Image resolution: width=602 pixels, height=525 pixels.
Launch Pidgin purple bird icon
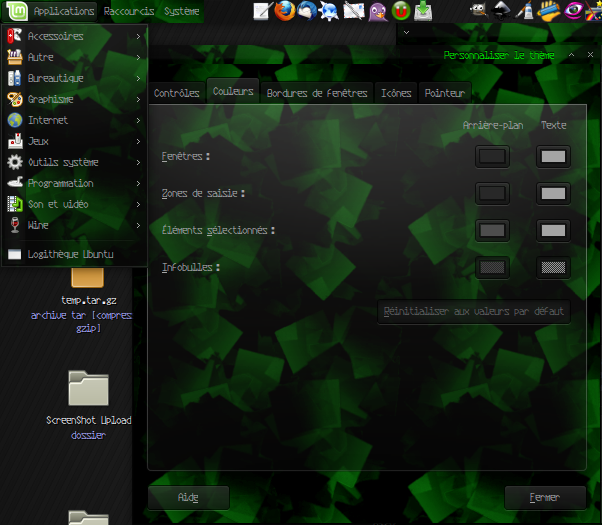coord(378,11)
